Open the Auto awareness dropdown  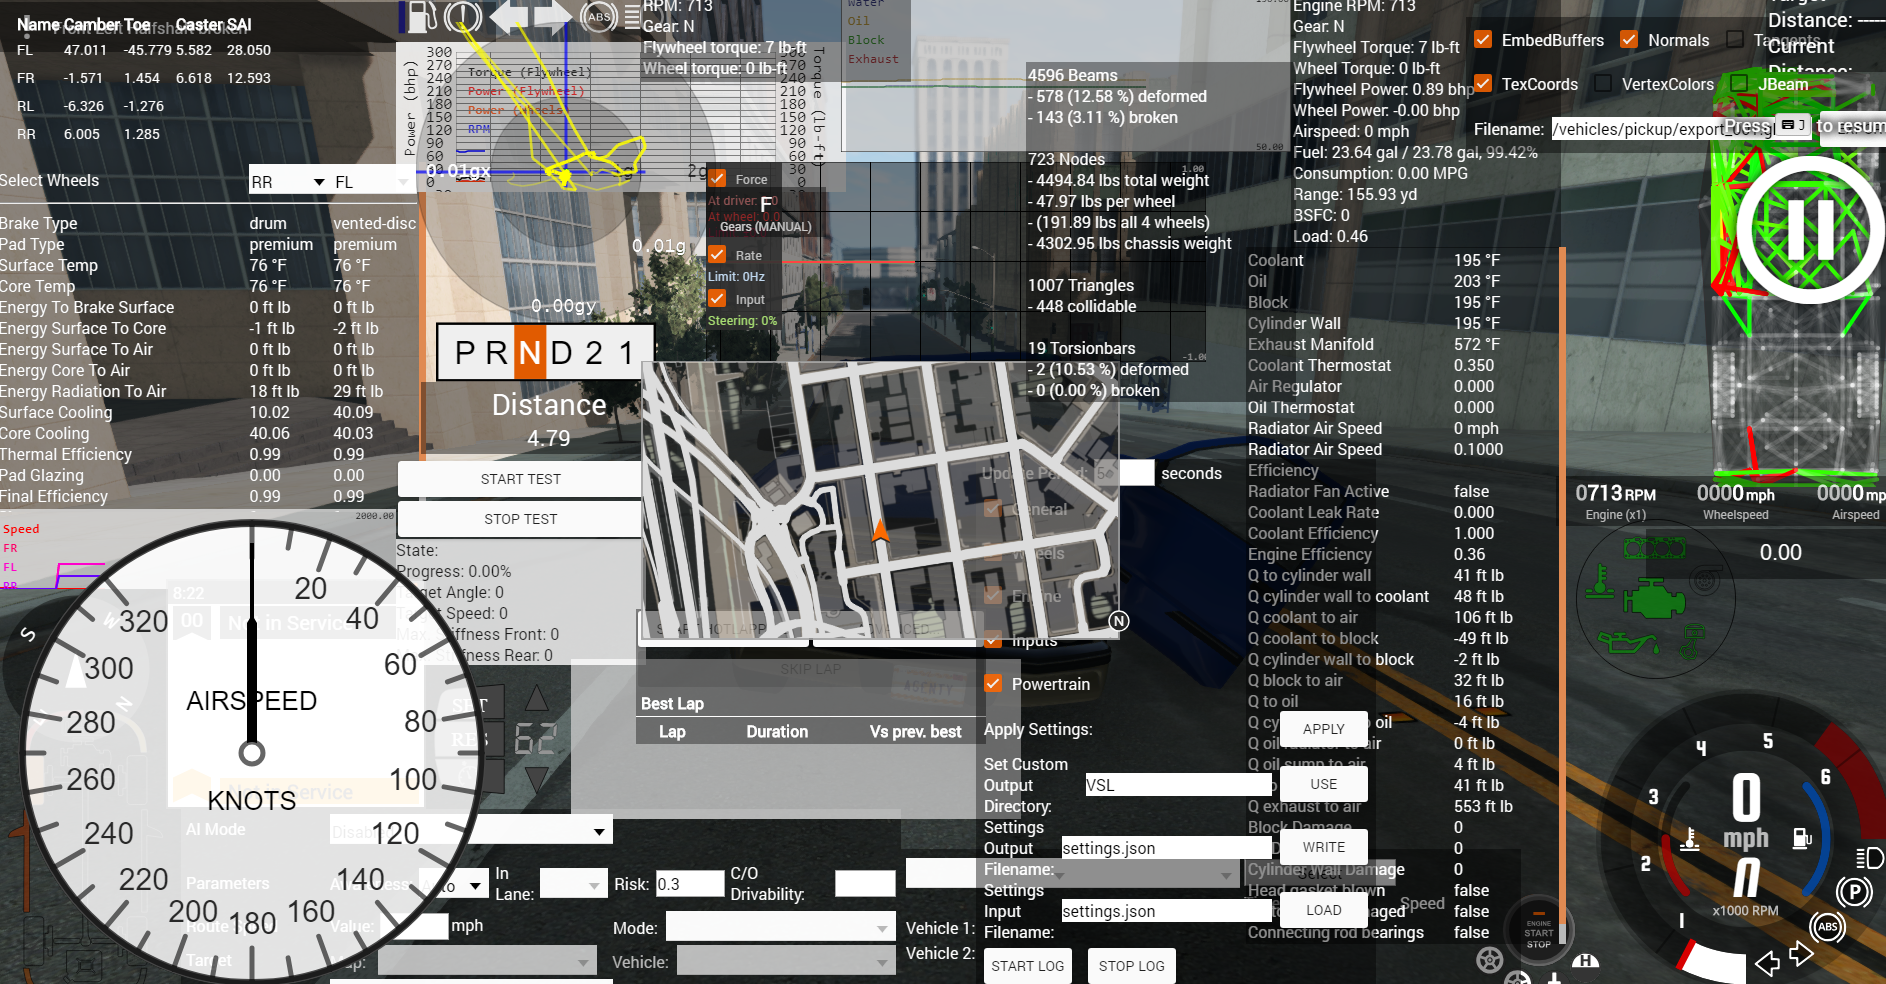[x=453, y=885]
